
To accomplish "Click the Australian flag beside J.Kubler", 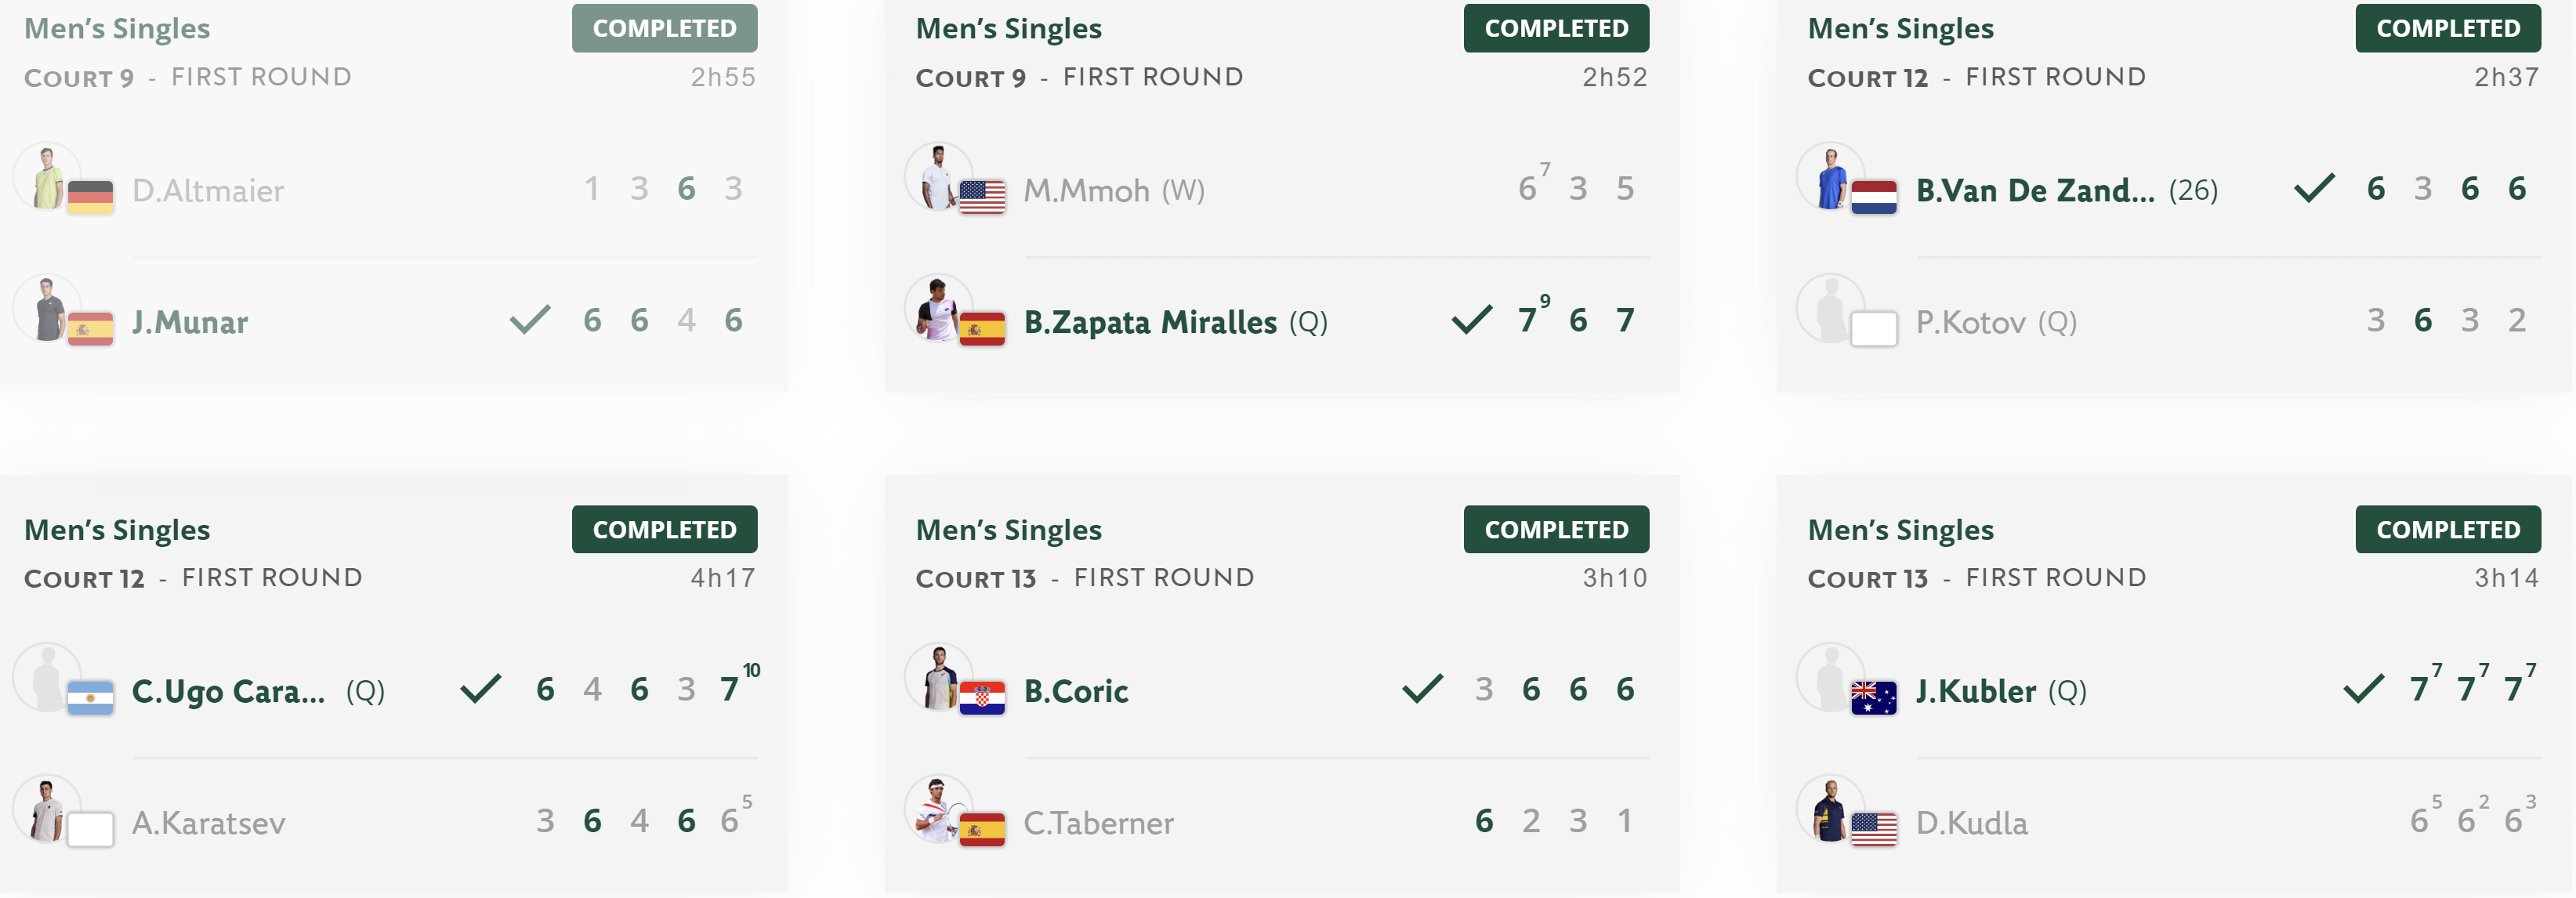I will tap(1874, 697).
